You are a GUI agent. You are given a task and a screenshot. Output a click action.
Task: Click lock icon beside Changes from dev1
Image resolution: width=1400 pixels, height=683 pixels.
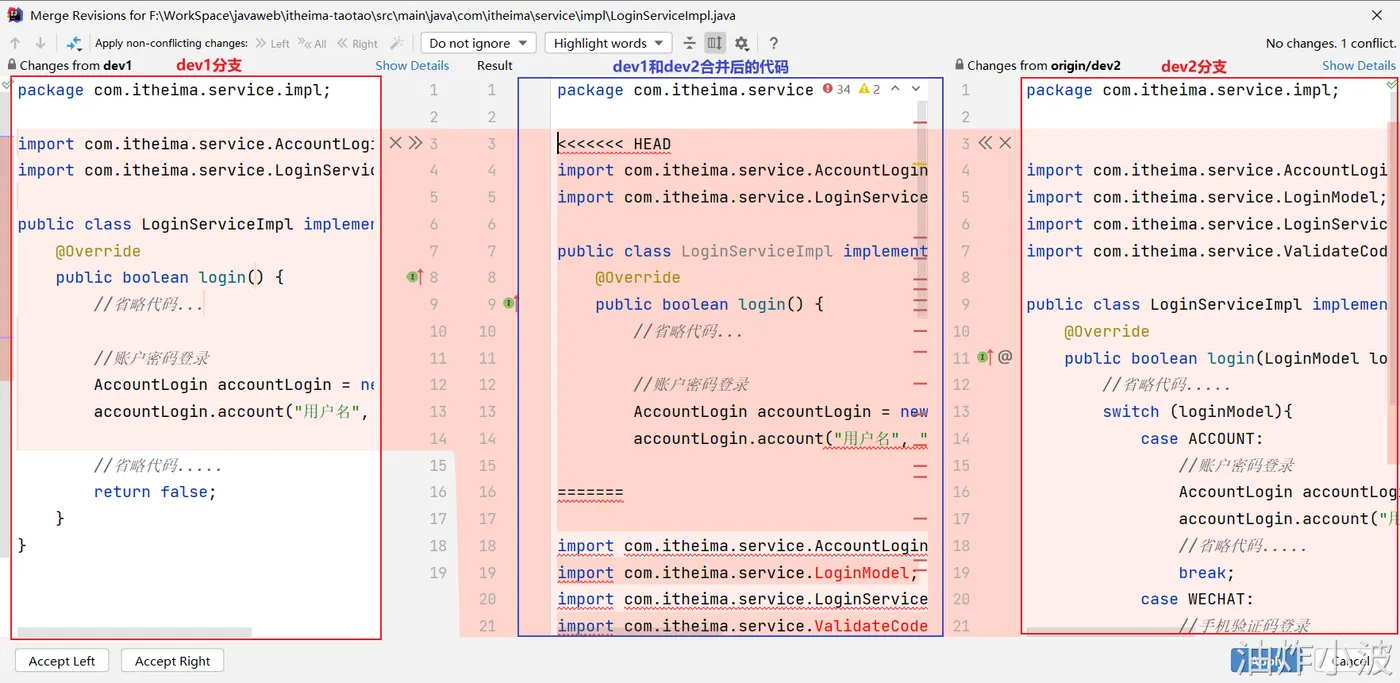pos(11,66)
